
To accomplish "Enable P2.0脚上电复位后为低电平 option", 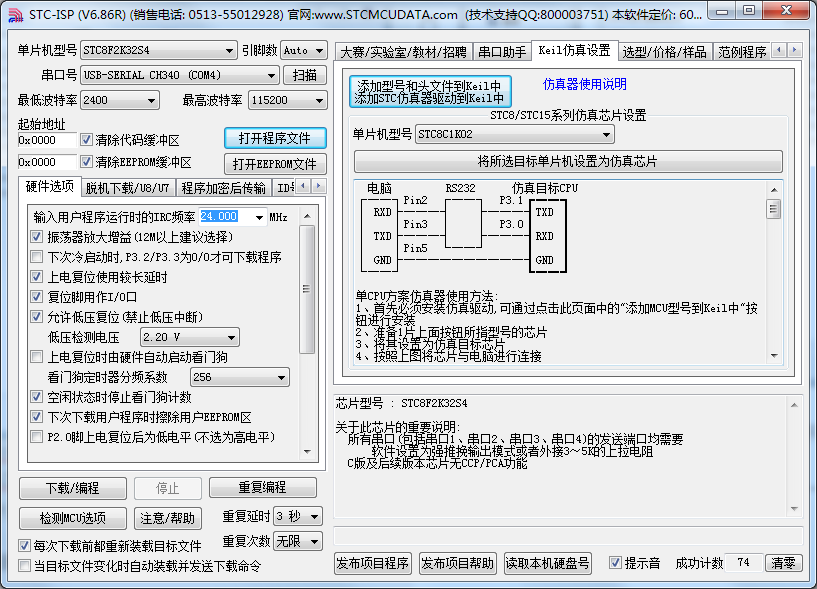I will tap(36, 436).
